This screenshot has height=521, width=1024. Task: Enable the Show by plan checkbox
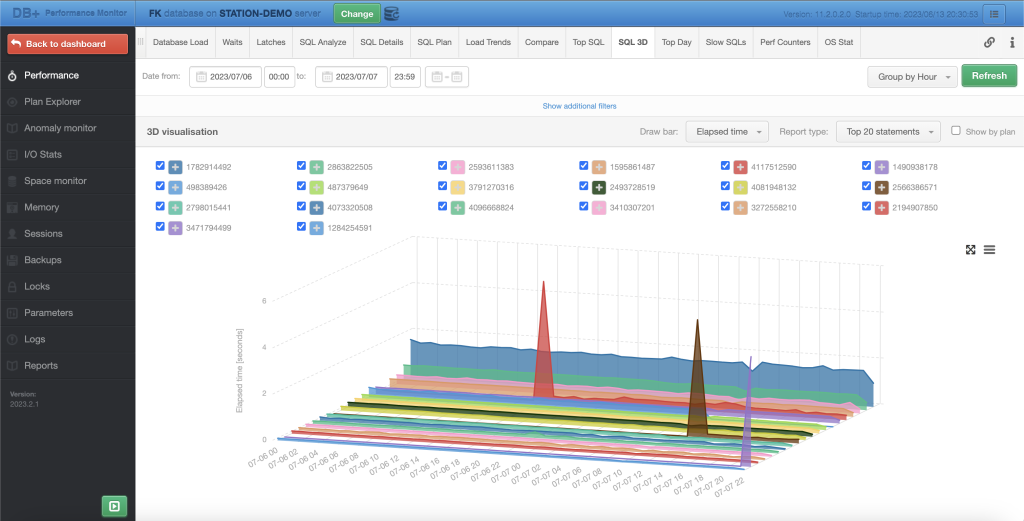955,131
